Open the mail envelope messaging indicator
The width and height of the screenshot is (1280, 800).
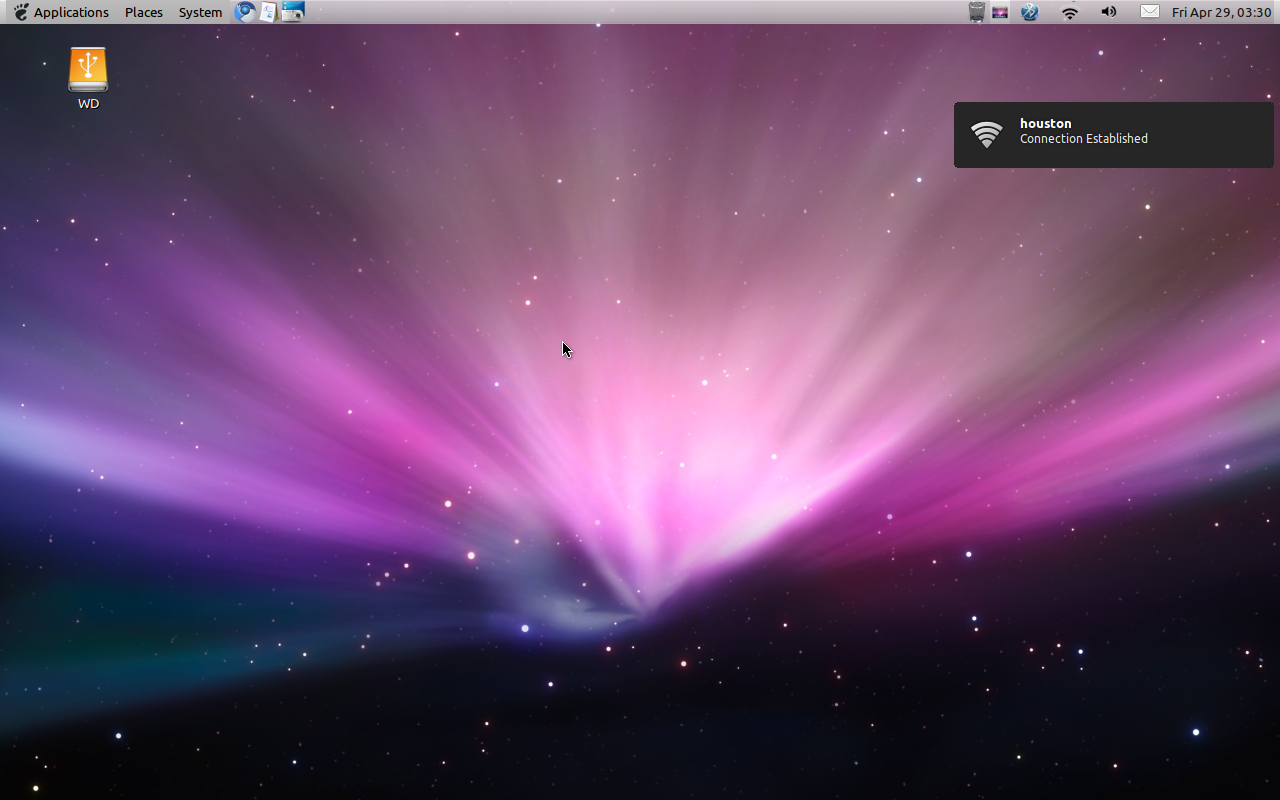1150,12
